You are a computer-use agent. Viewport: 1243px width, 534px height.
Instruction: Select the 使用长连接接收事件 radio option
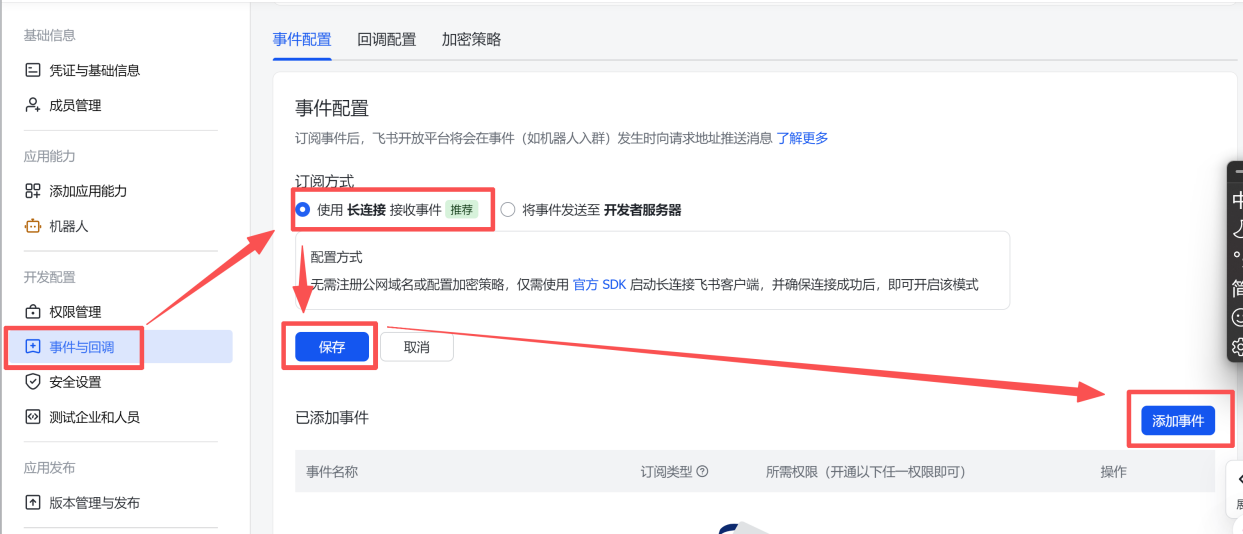[x=302, y=210]
